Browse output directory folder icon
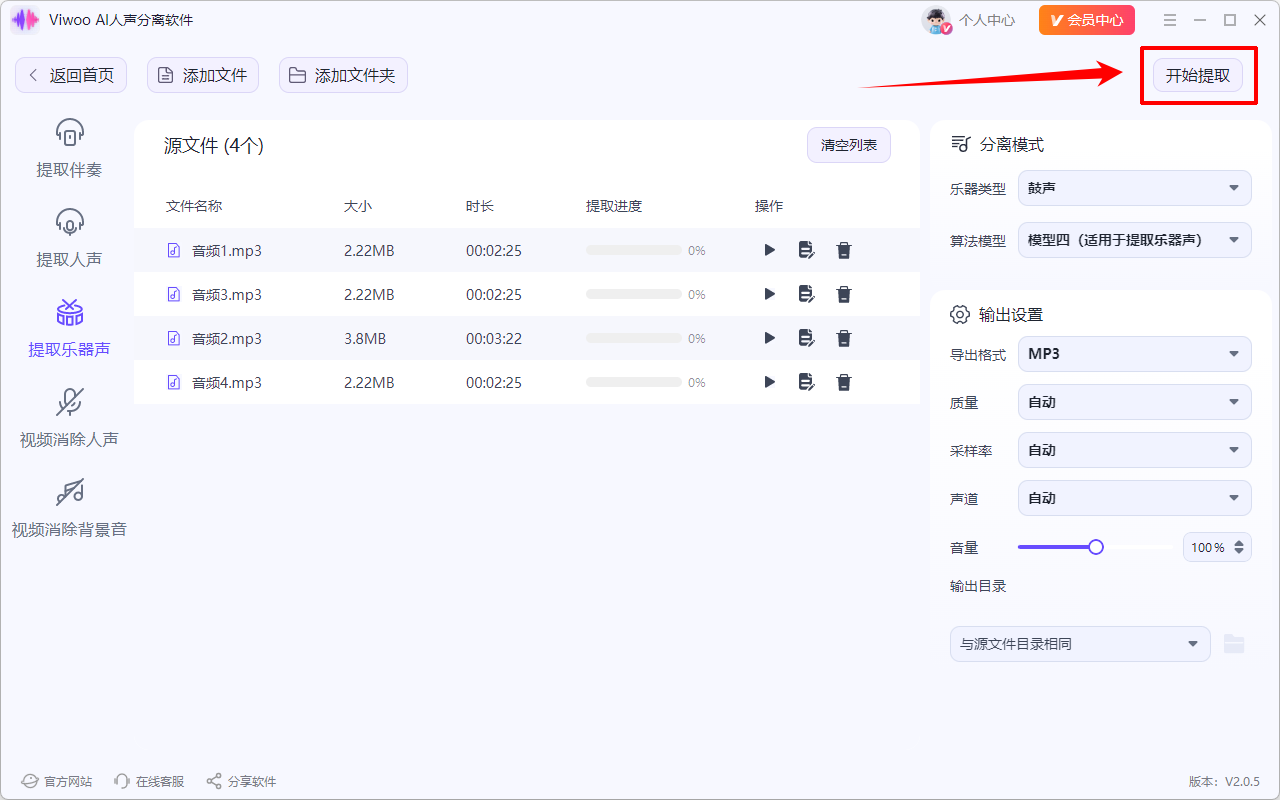The height and width of the screenshot is (800, 1280). pyautogui.click(x=1234, y=644)
